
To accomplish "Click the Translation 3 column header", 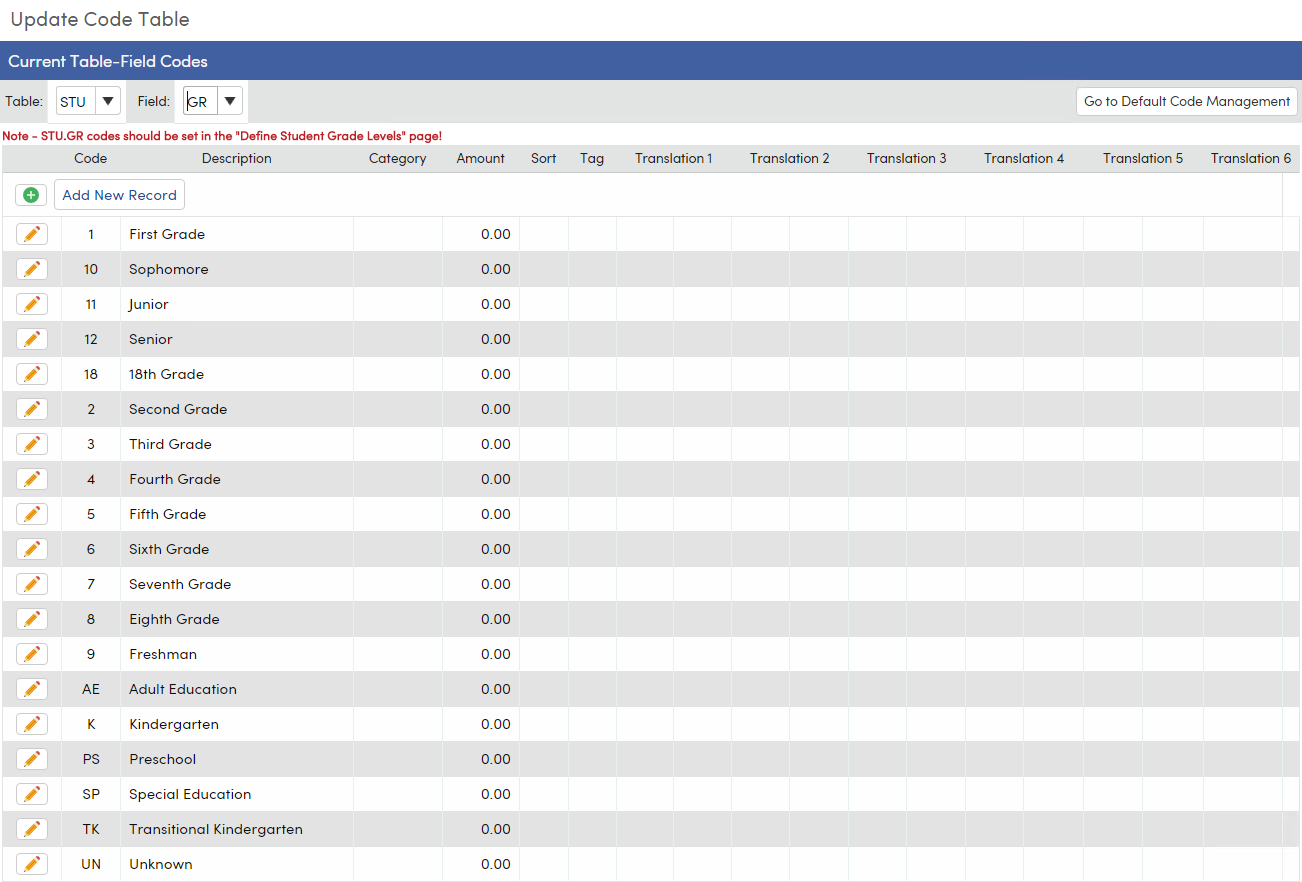I will (x=907, y=158).
